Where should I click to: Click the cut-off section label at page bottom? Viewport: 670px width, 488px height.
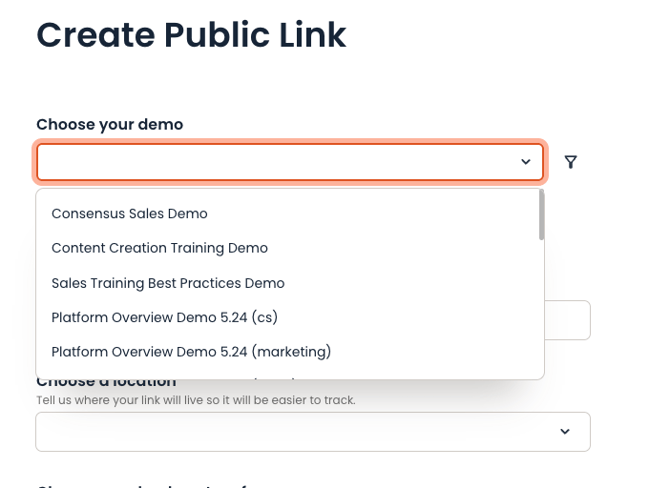pos(150,485)
